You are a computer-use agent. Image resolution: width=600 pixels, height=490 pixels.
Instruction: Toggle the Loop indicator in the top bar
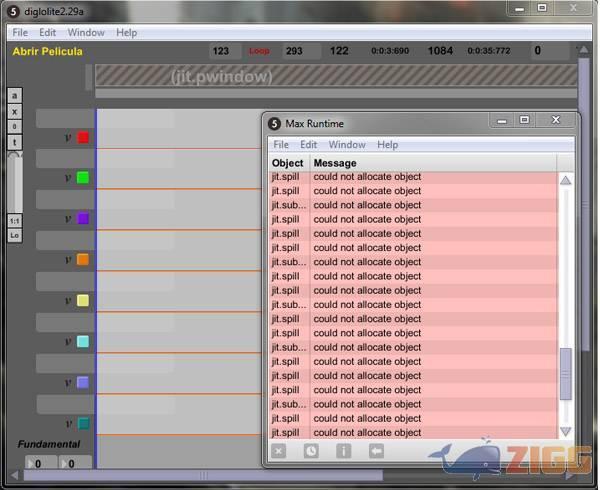(259, 51)
